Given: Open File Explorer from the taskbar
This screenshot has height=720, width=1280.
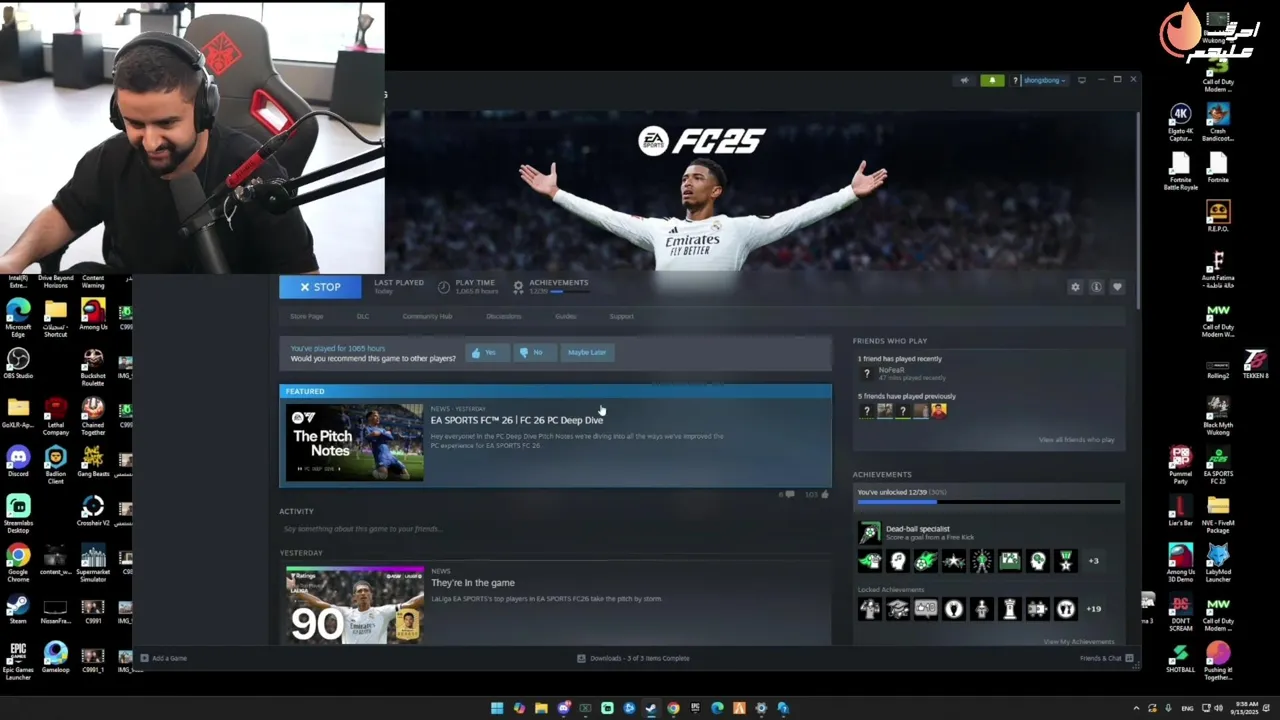Looking at the screenshot, I should pos(541,708).
